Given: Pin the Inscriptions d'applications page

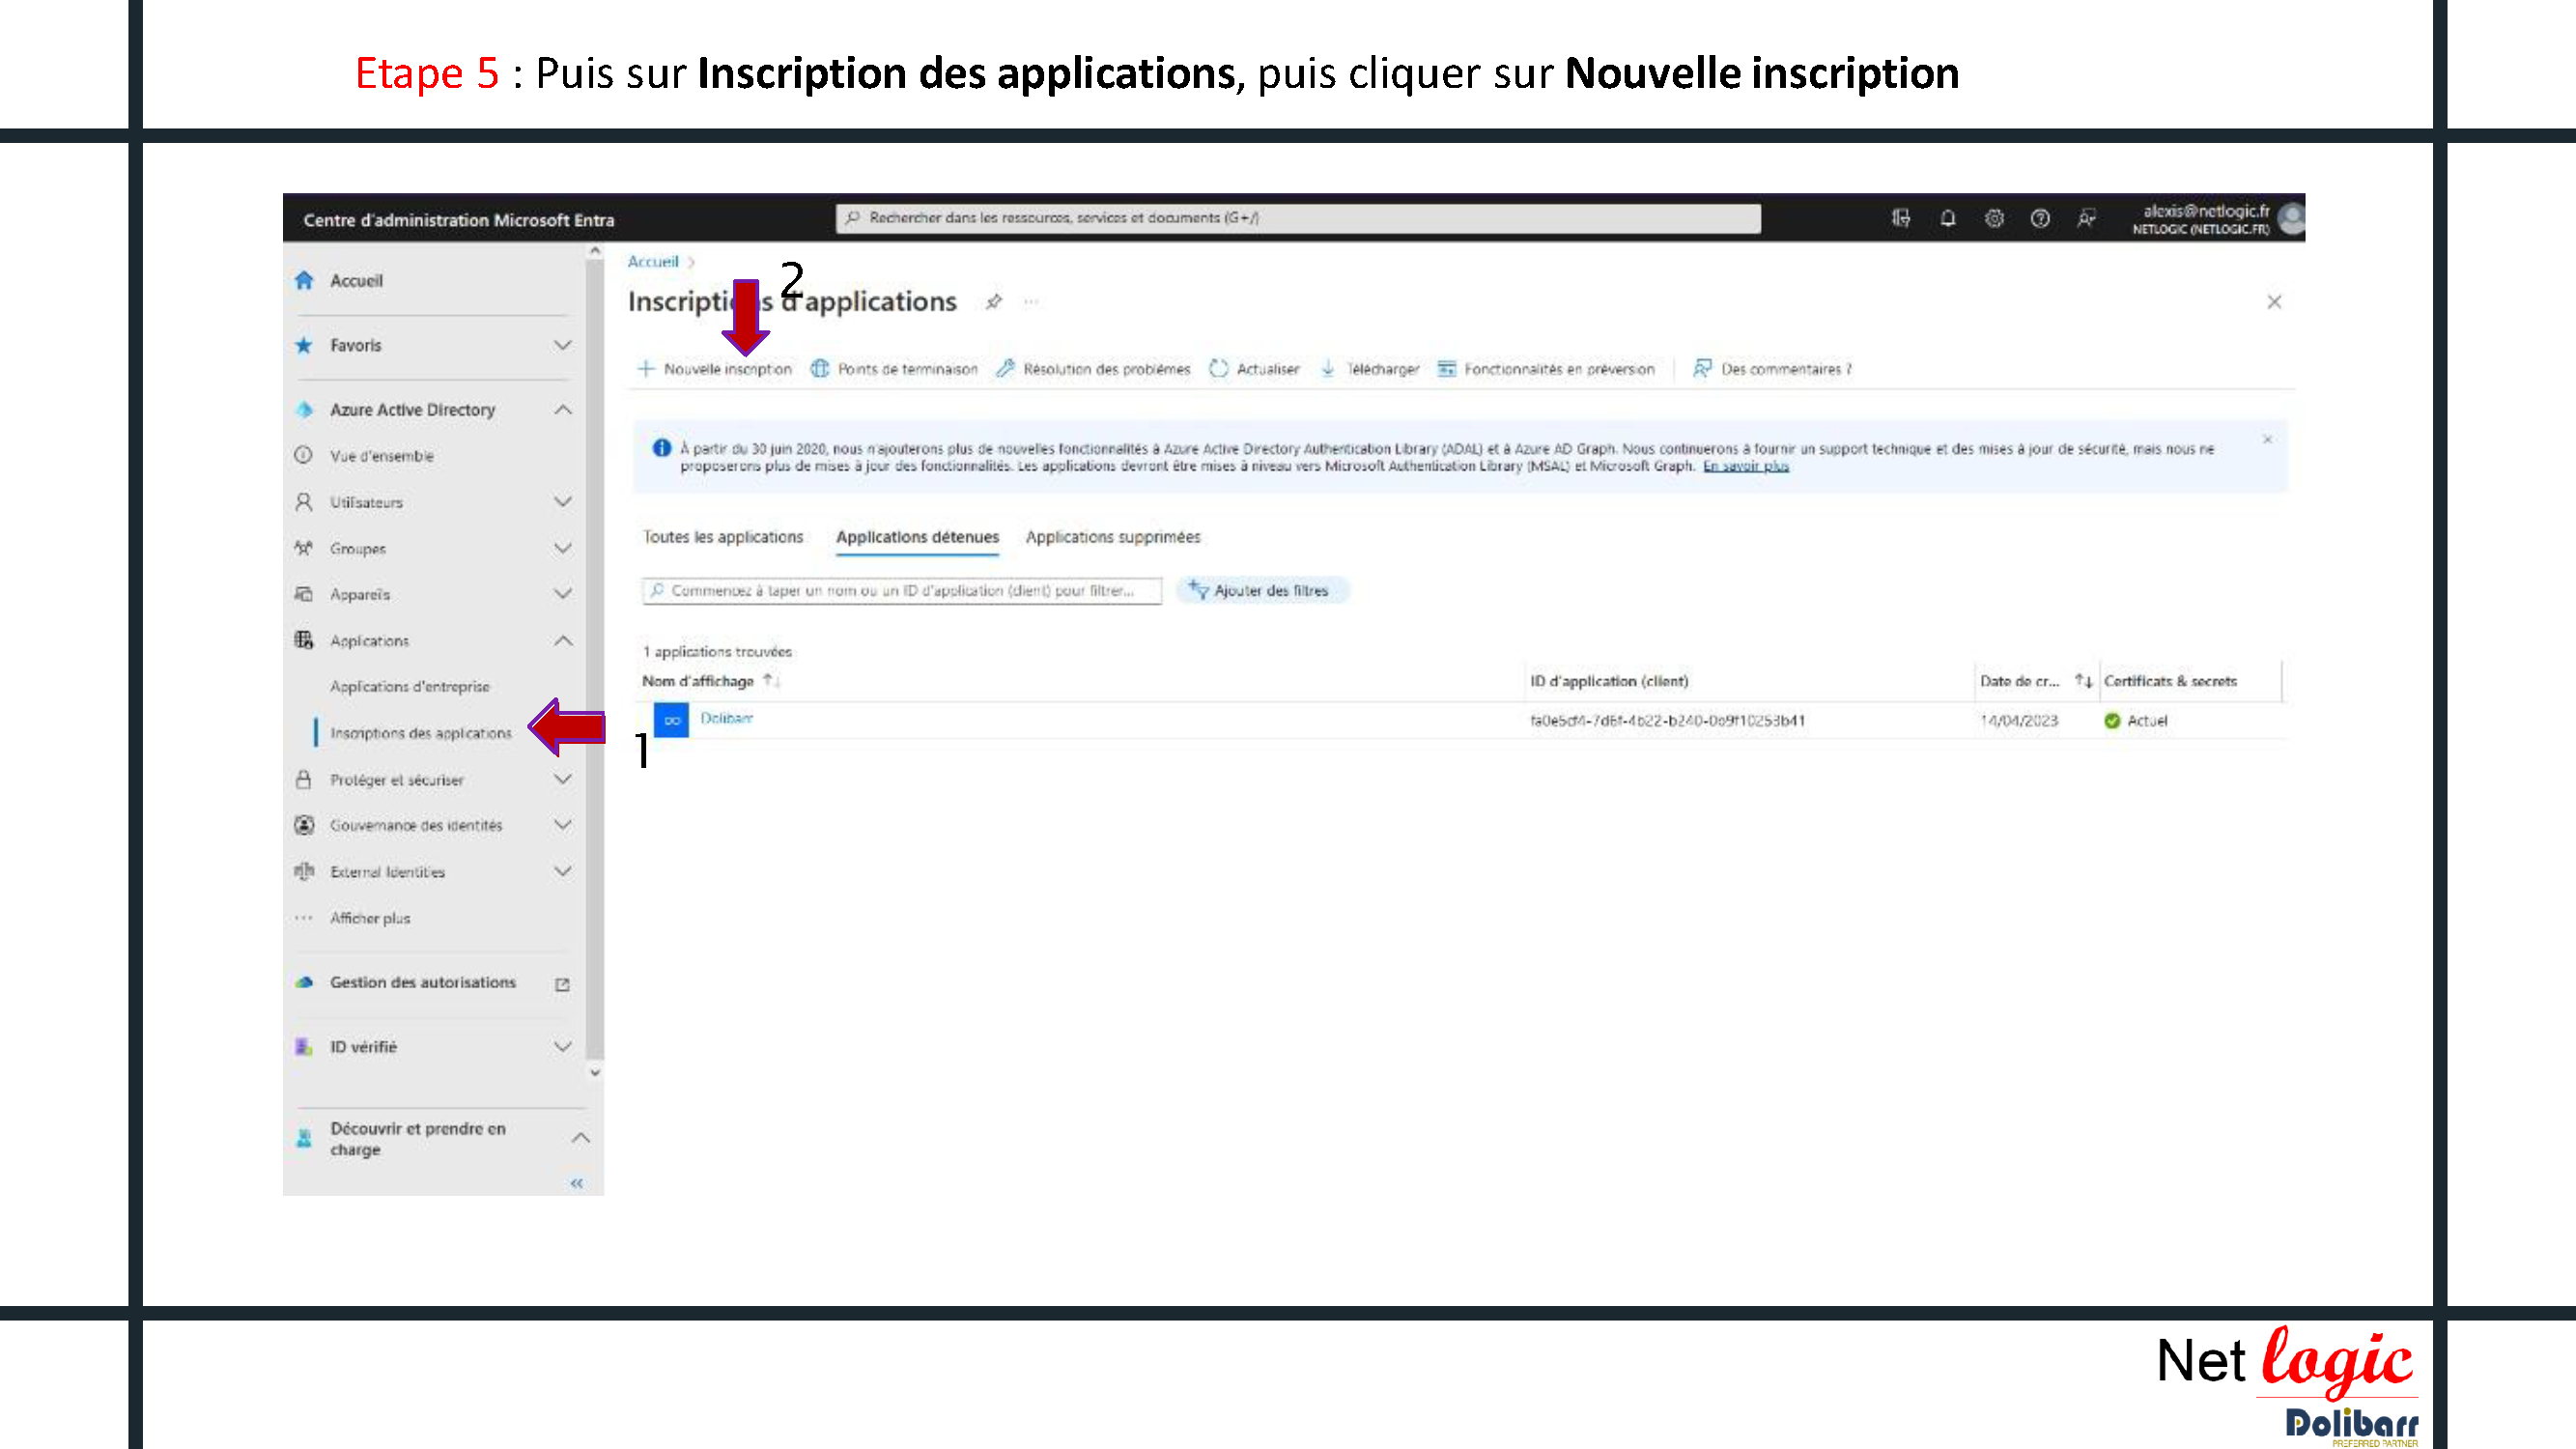Looking at the screenshot, I should point(993,302).
